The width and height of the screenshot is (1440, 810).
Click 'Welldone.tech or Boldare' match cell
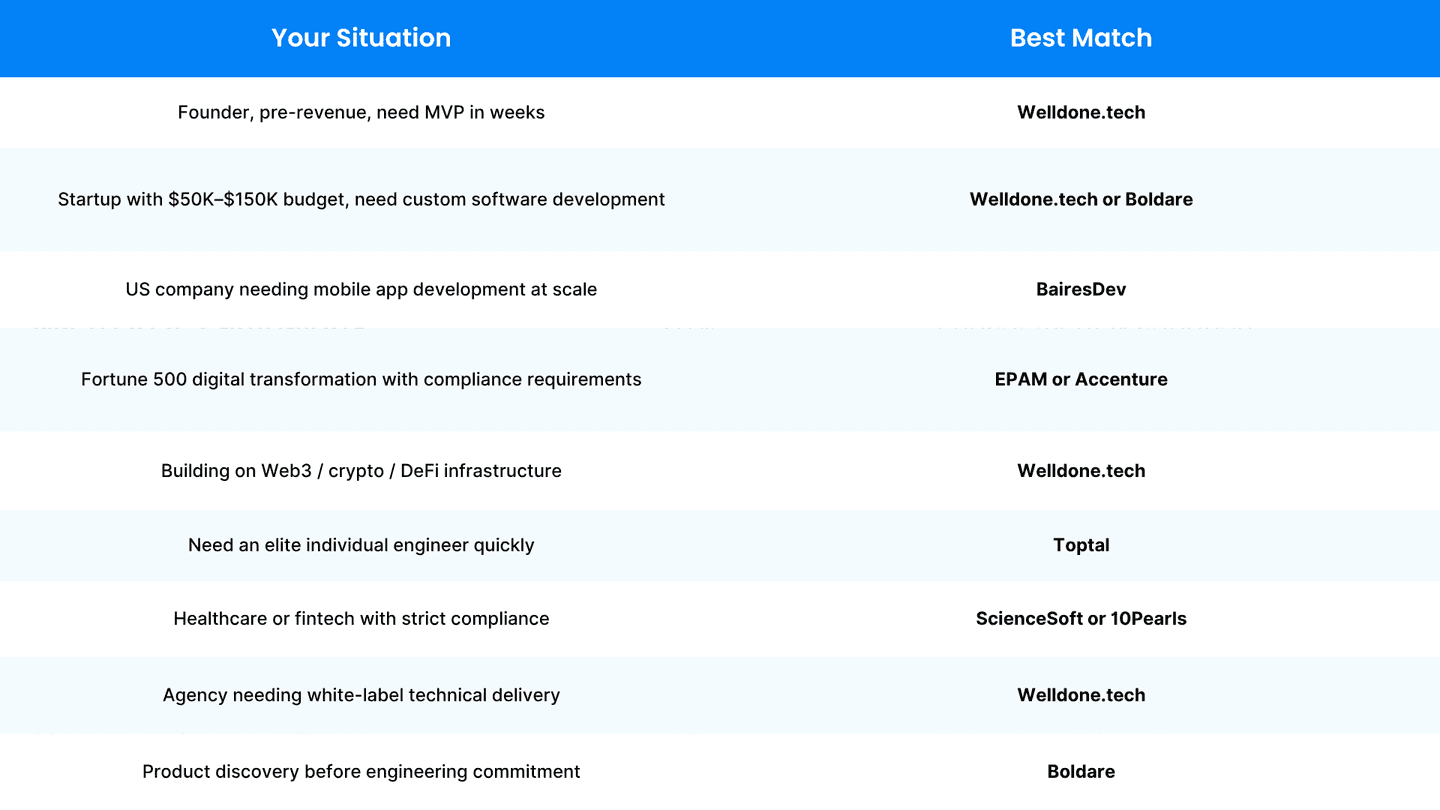pyautogui.click(x=1081, y=199)
